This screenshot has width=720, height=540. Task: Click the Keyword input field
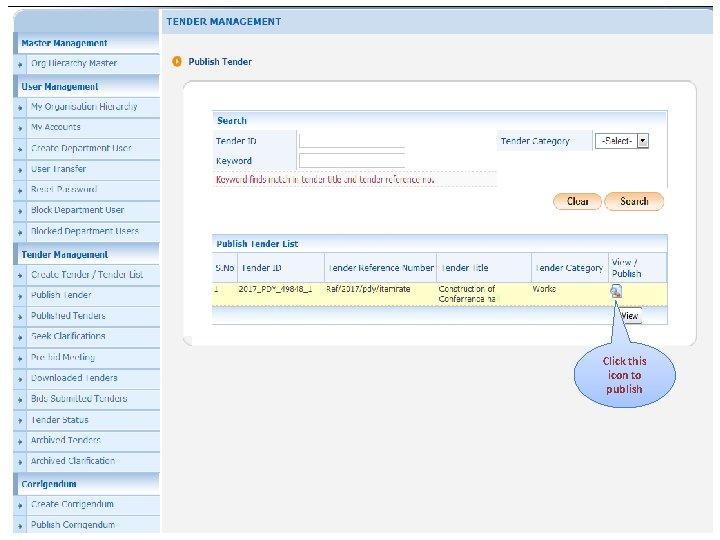pos(352,161)
